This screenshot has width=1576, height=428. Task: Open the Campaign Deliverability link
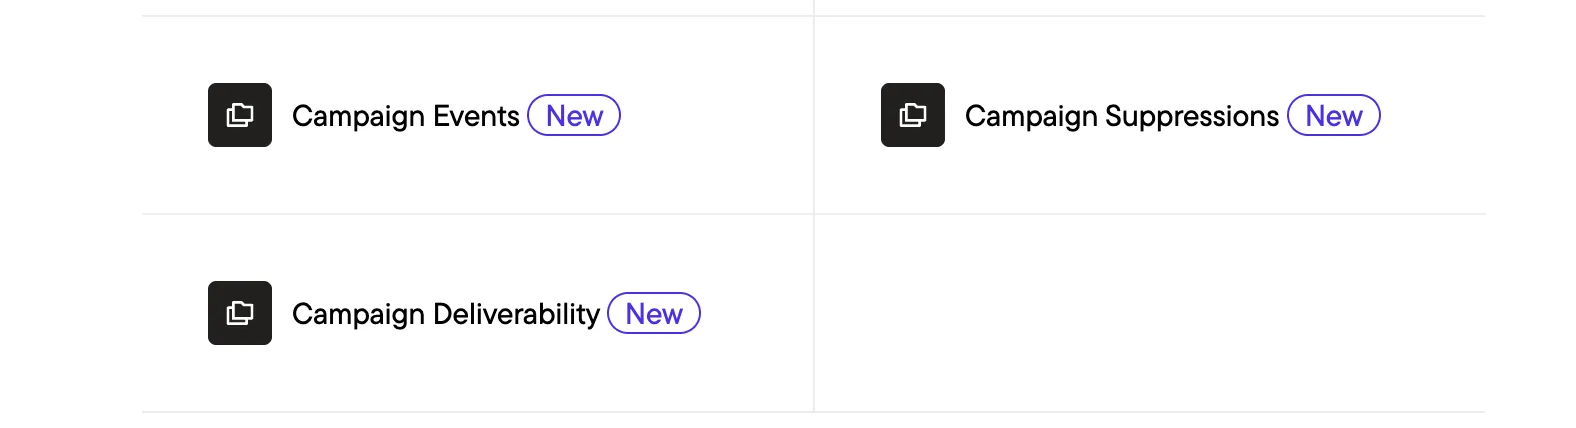tap(446, 314)
